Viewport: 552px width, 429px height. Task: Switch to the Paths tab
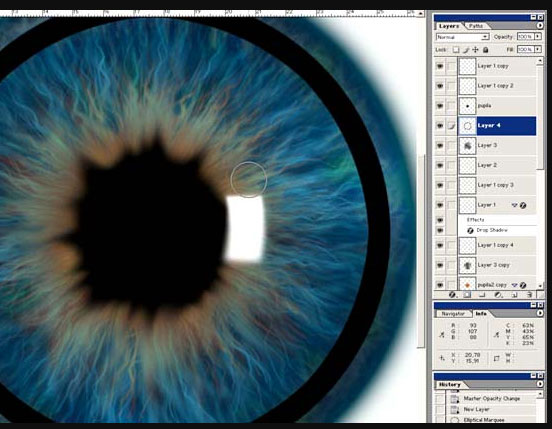pyautogui.click(x=476, y=26)
